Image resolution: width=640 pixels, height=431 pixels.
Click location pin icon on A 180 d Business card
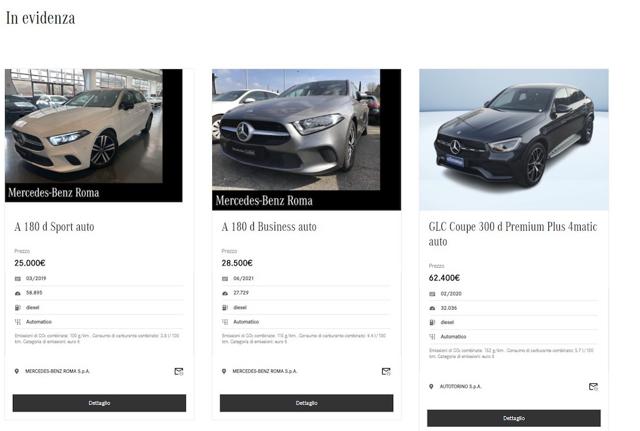[x=224, y=371]
